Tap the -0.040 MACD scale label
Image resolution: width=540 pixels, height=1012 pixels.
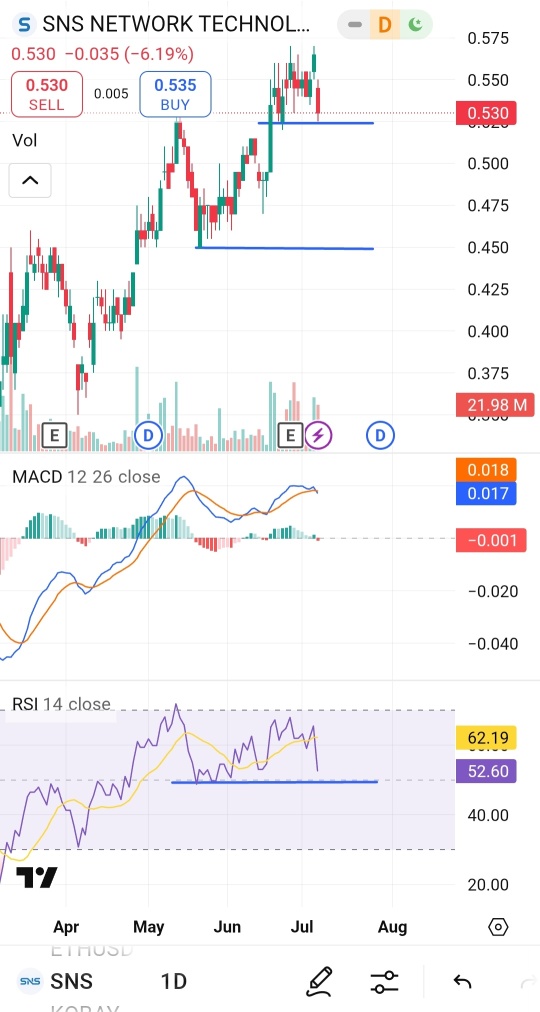pos(493,643)
